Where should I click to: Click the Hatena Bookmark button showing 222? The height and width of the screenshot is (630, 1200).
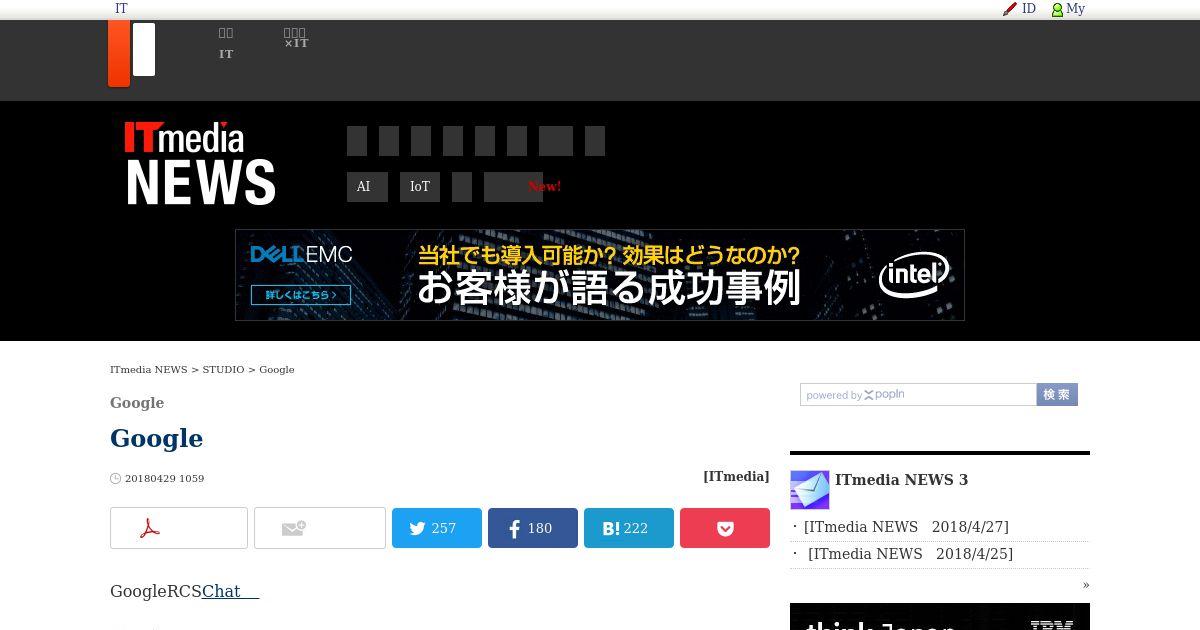(x=629, y=528)
